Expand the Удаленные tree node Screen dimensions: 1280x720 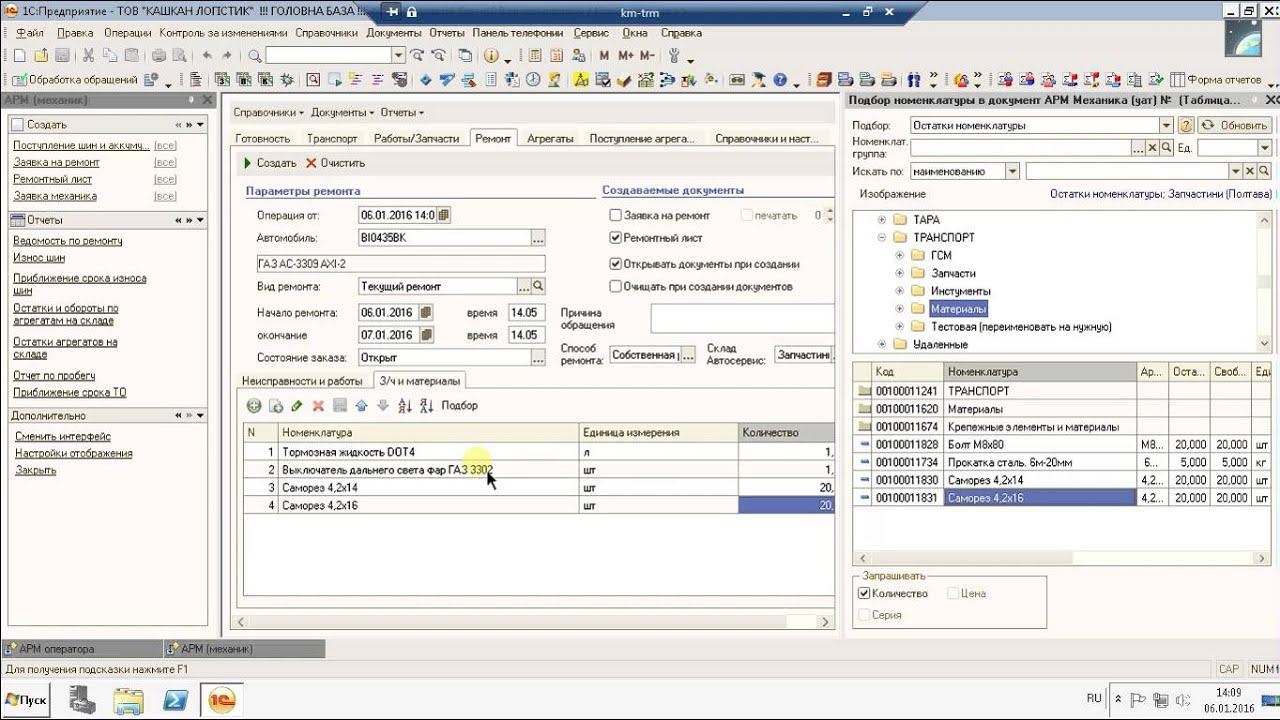882,345
